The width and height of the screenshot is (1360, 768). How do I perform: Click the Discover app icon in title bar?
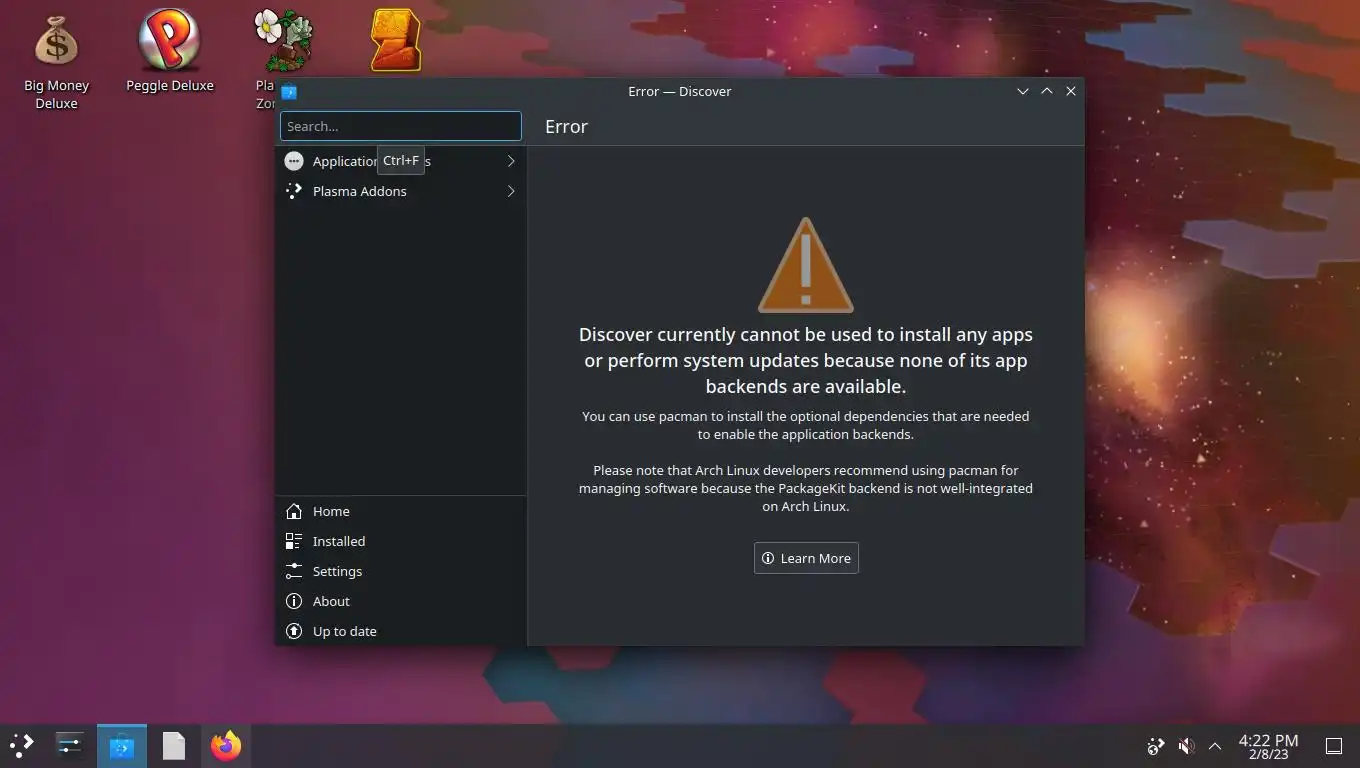pos(289,91)
